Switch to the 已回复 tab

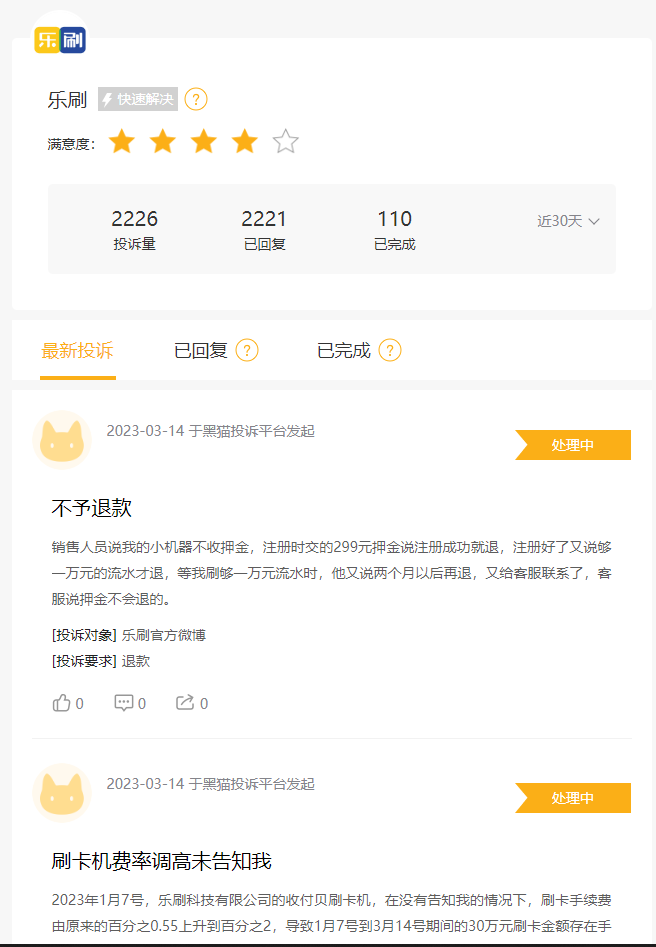coord(201,350)
